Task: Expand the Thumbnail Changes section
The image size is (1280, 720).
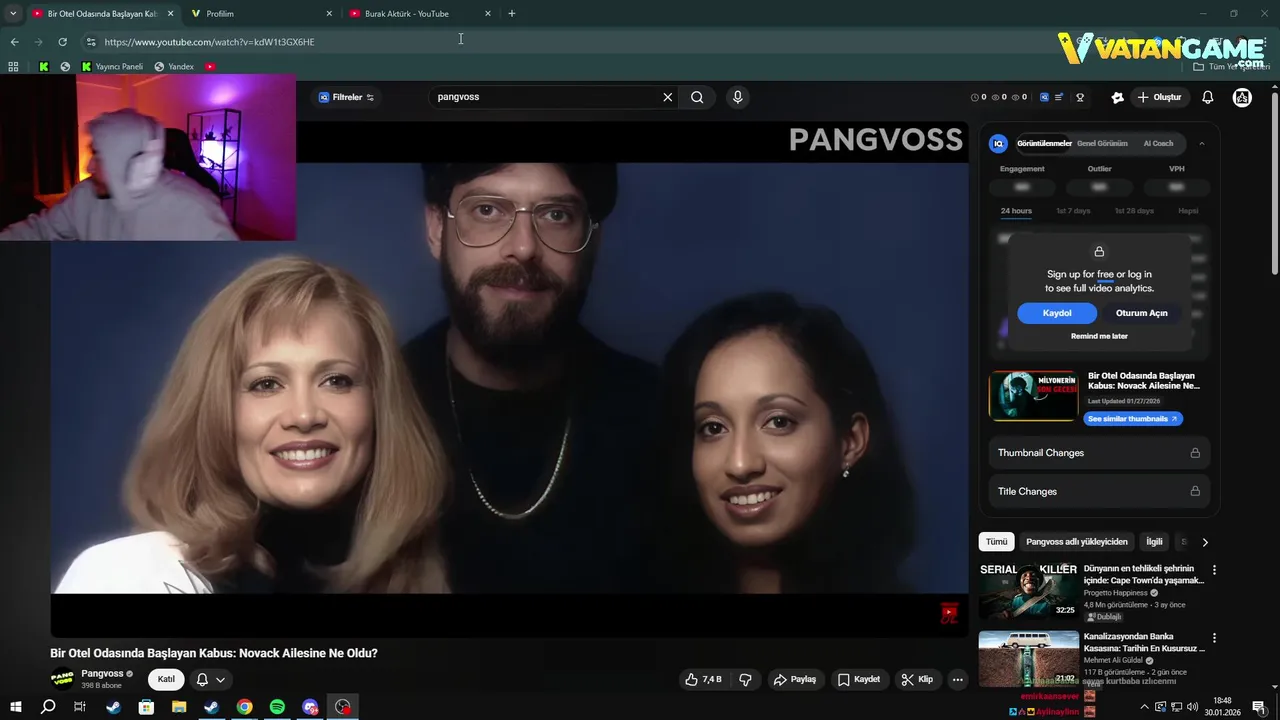Action: [x=1099, y=453]
